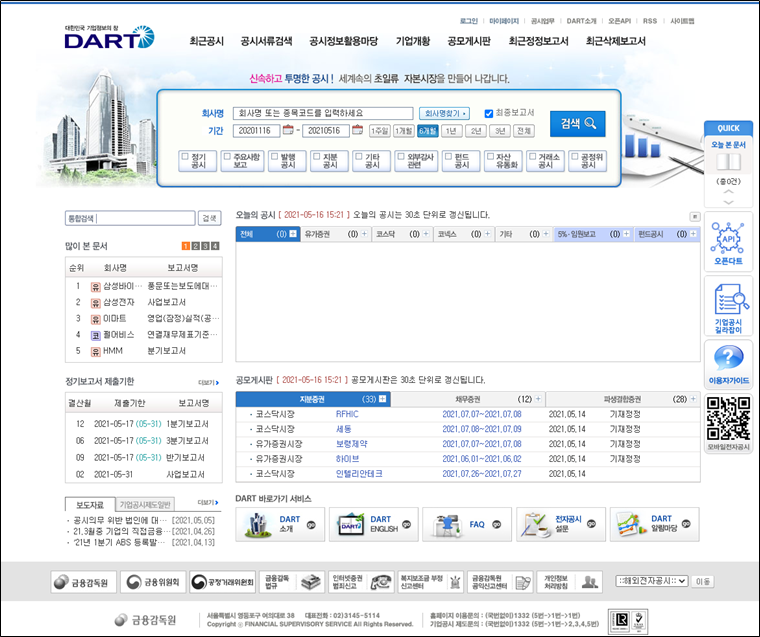Click the 금융감독원 공익신고센터 banner
Screen dimensions: 760x637
click(500, 582)
